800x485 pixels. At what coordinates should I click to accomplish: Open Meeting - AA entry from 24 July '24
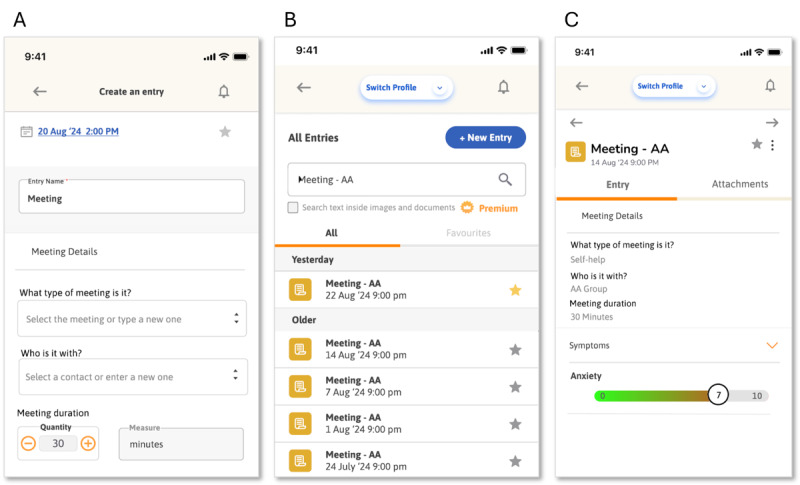[x=407, y=461]
